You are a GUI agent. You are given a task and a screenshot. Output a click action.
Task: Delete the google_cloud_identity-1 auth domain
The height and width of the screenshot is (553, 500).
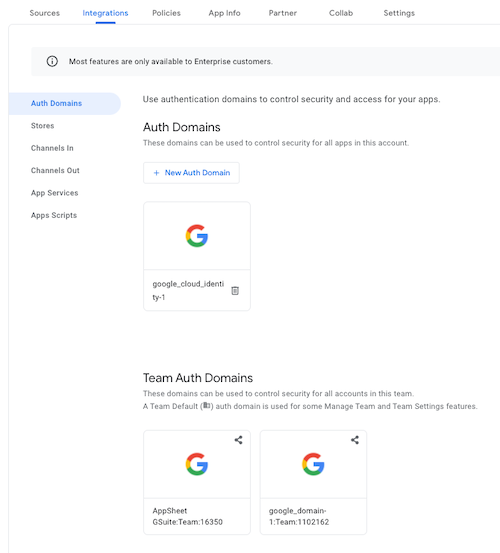pyautogui.click(x=235, y=291)
